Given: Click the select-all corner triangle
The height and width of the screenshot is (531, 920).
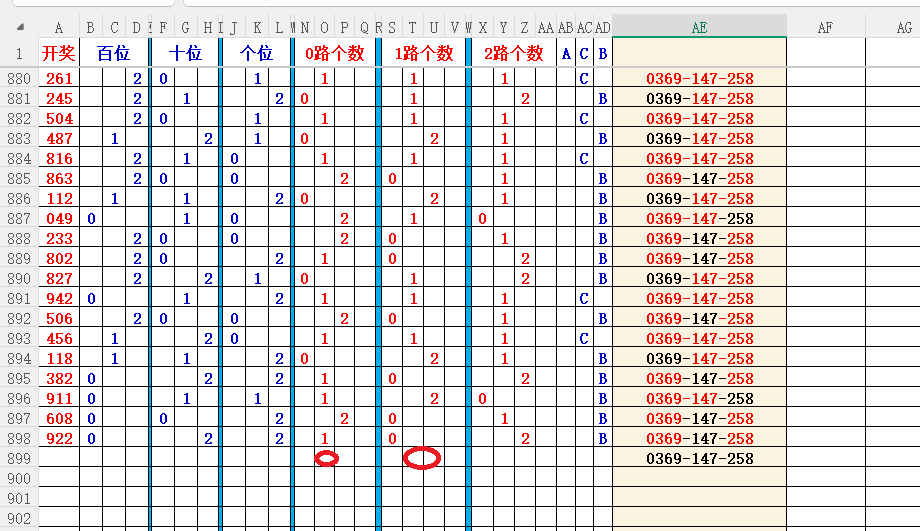Looking at the screenshot, I should (x=21, y=27).
